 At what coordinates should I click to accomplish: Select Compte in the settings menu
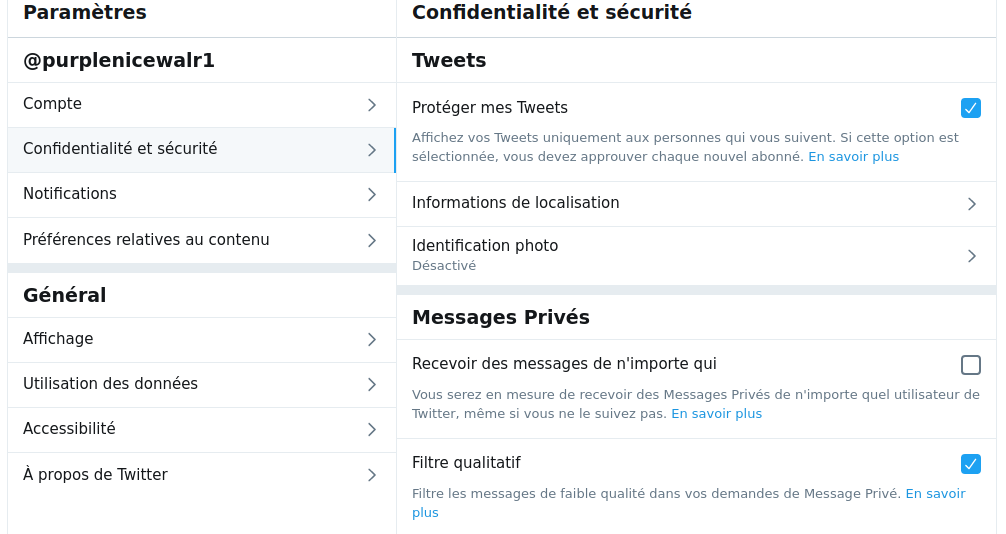pyautogui.click(x=201, y=105)
